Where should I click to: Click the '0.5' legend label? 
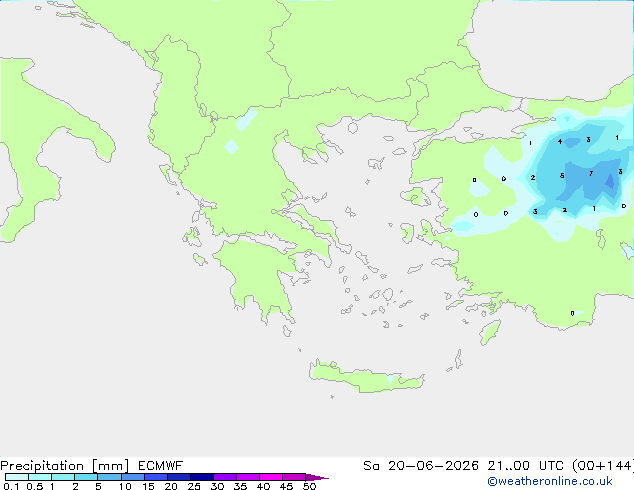pyautogui.click(x=35, y=486)
